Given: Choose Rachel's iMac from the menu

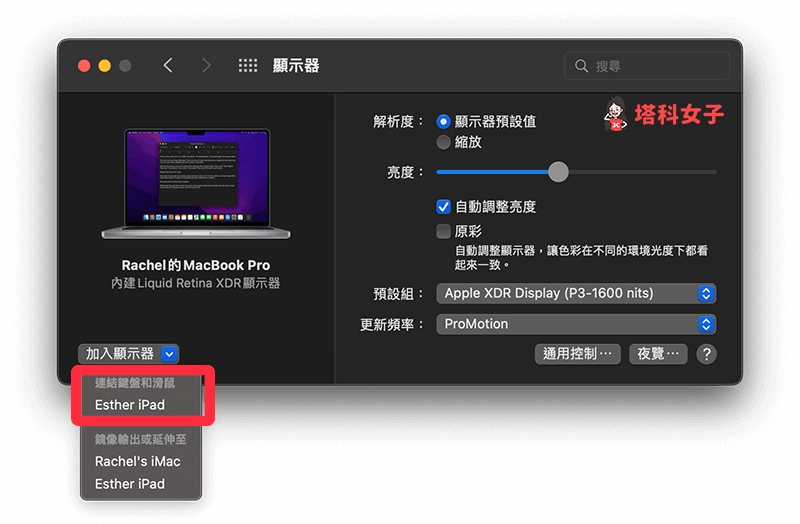Looking at the screenshot, I should pos(138,461).
